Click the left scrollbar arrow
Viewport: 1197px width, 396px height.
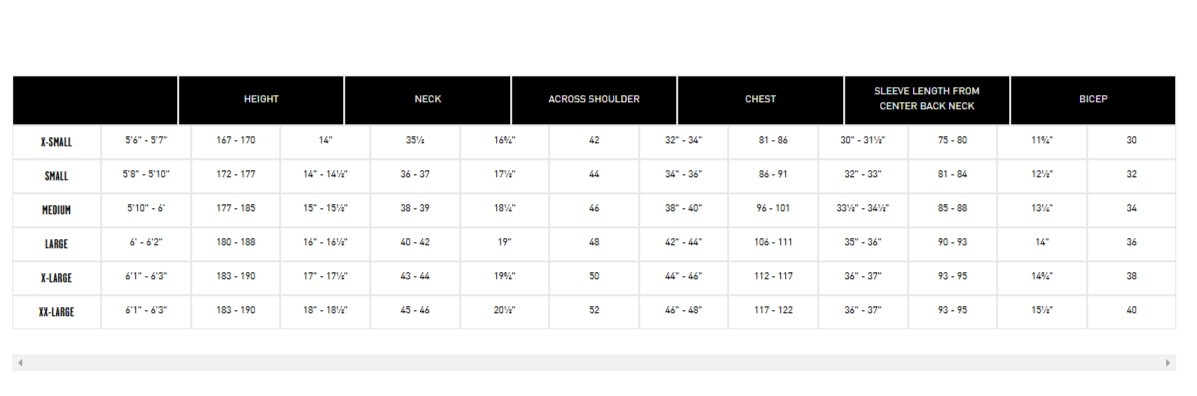coord(20,363)
